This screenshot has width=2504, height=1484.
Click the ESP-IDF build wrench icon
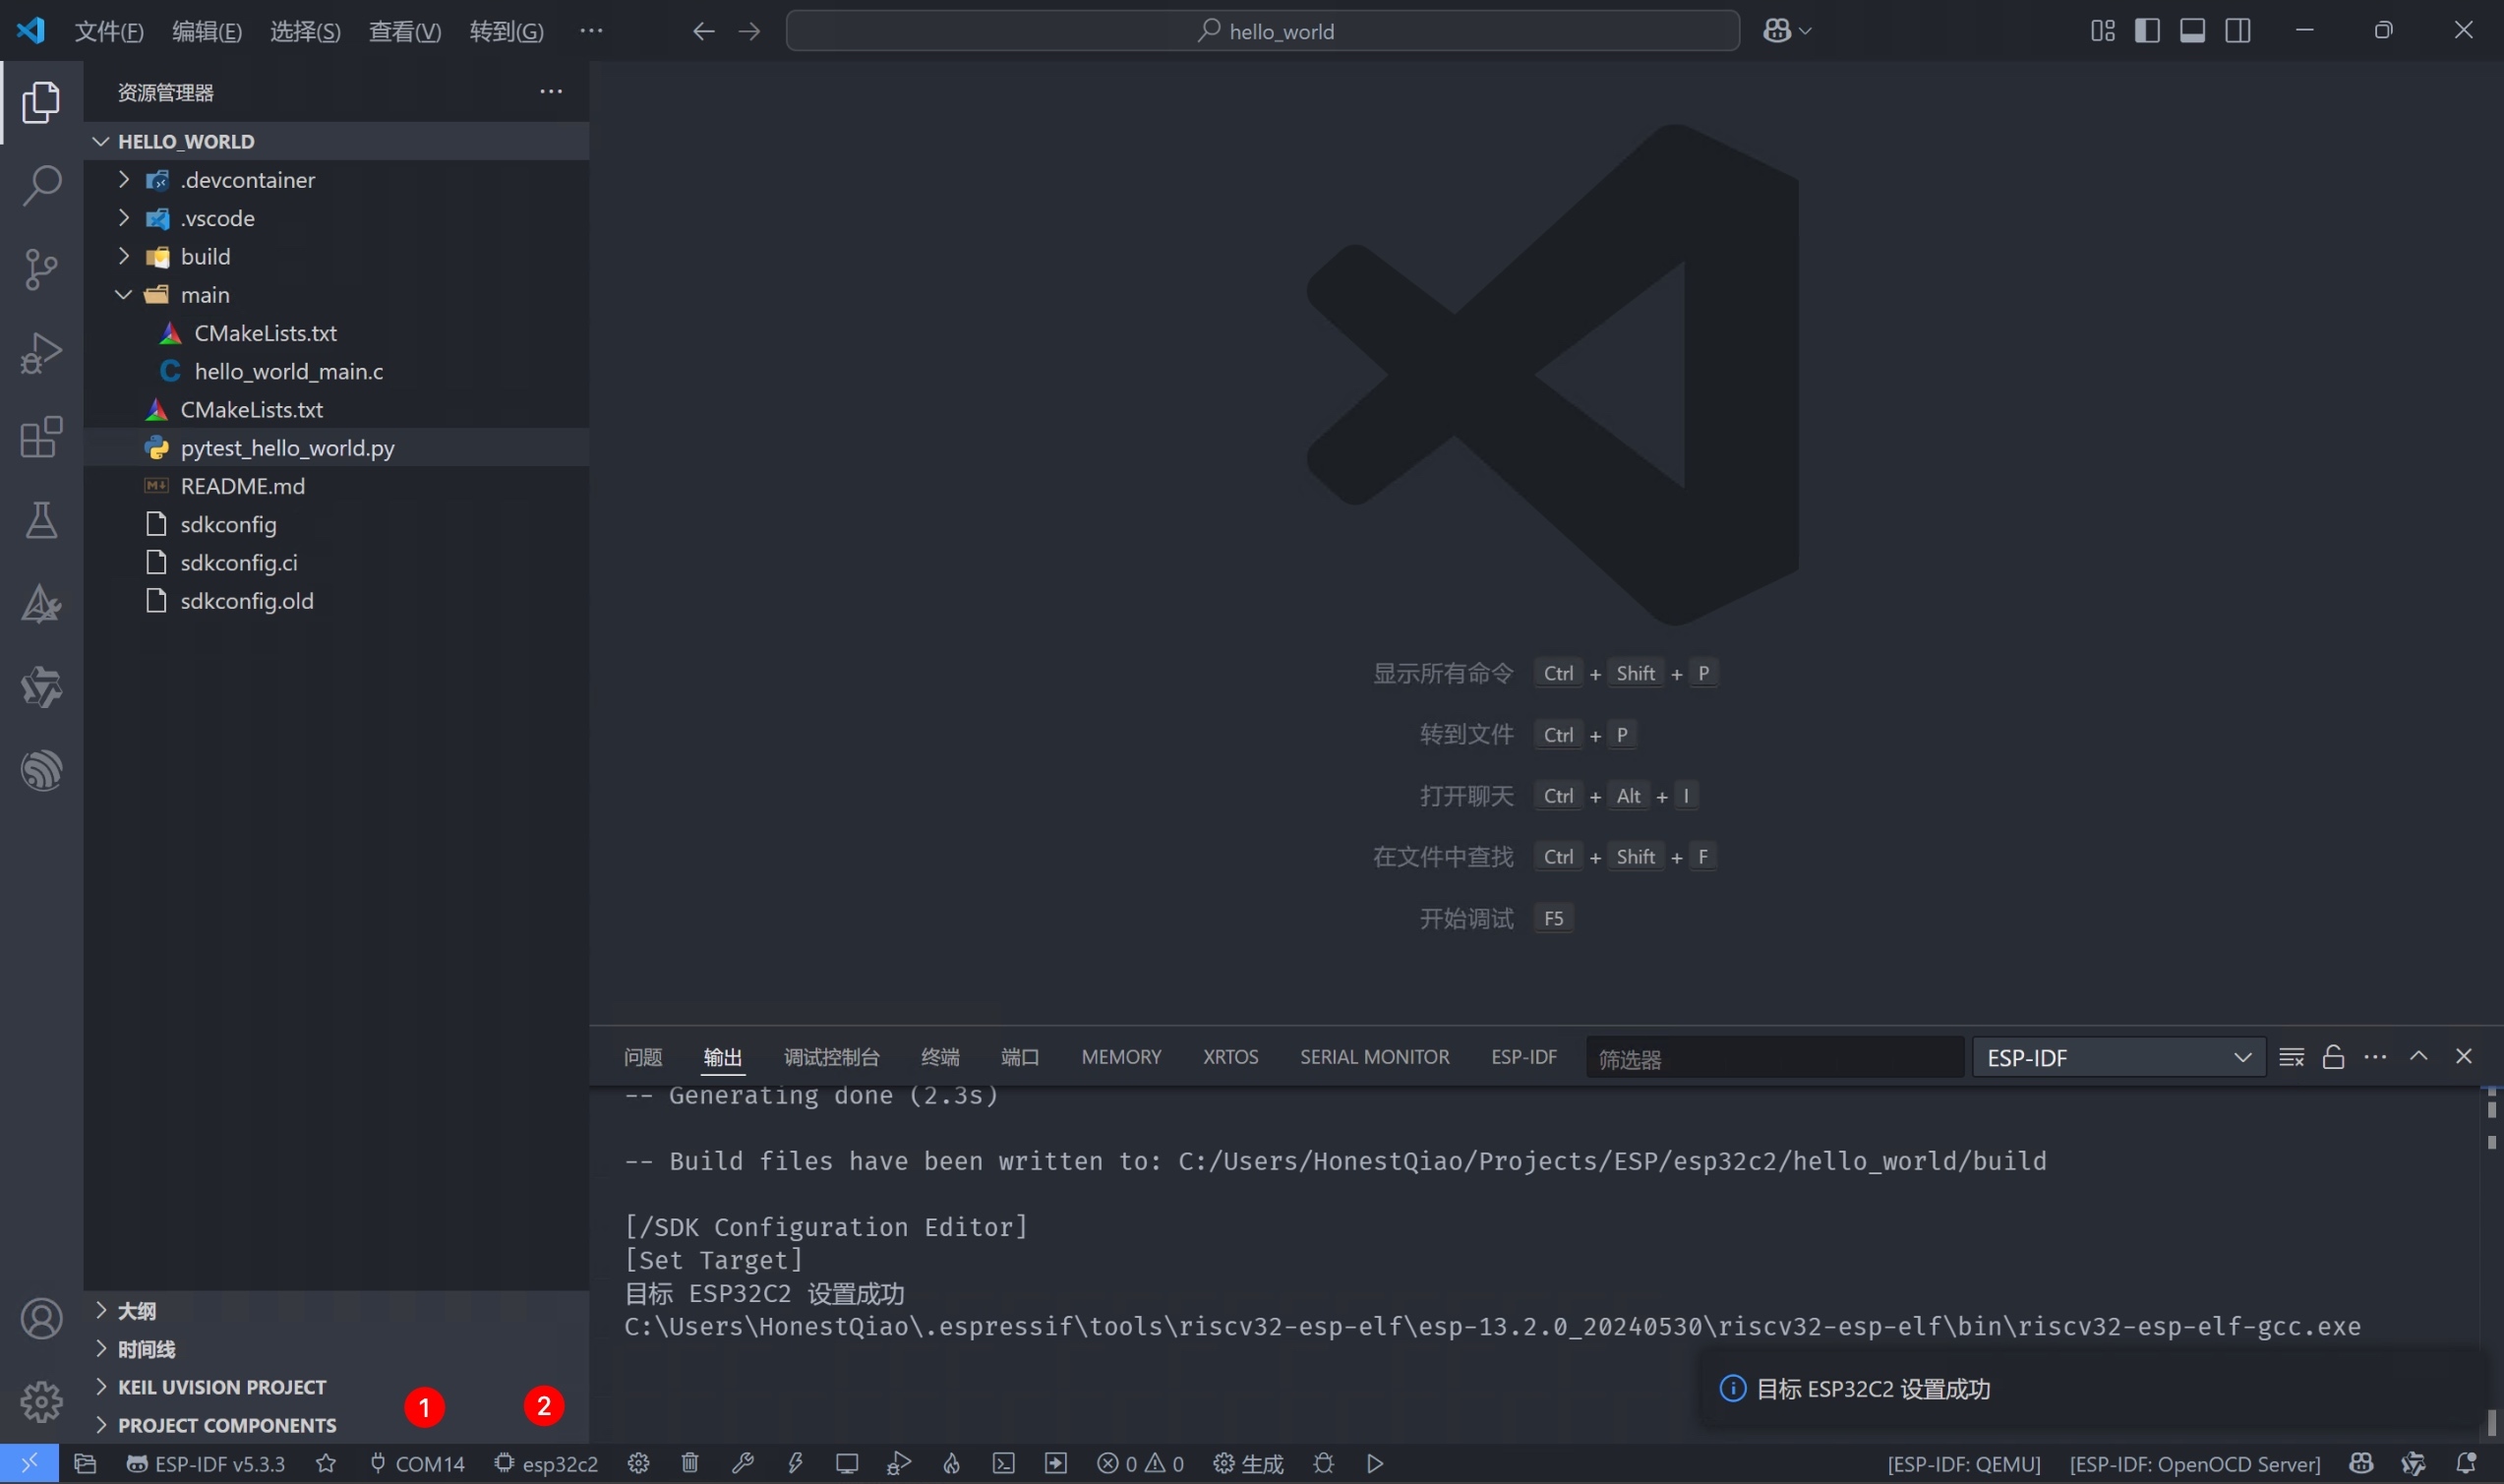[x=742, y=1463]
